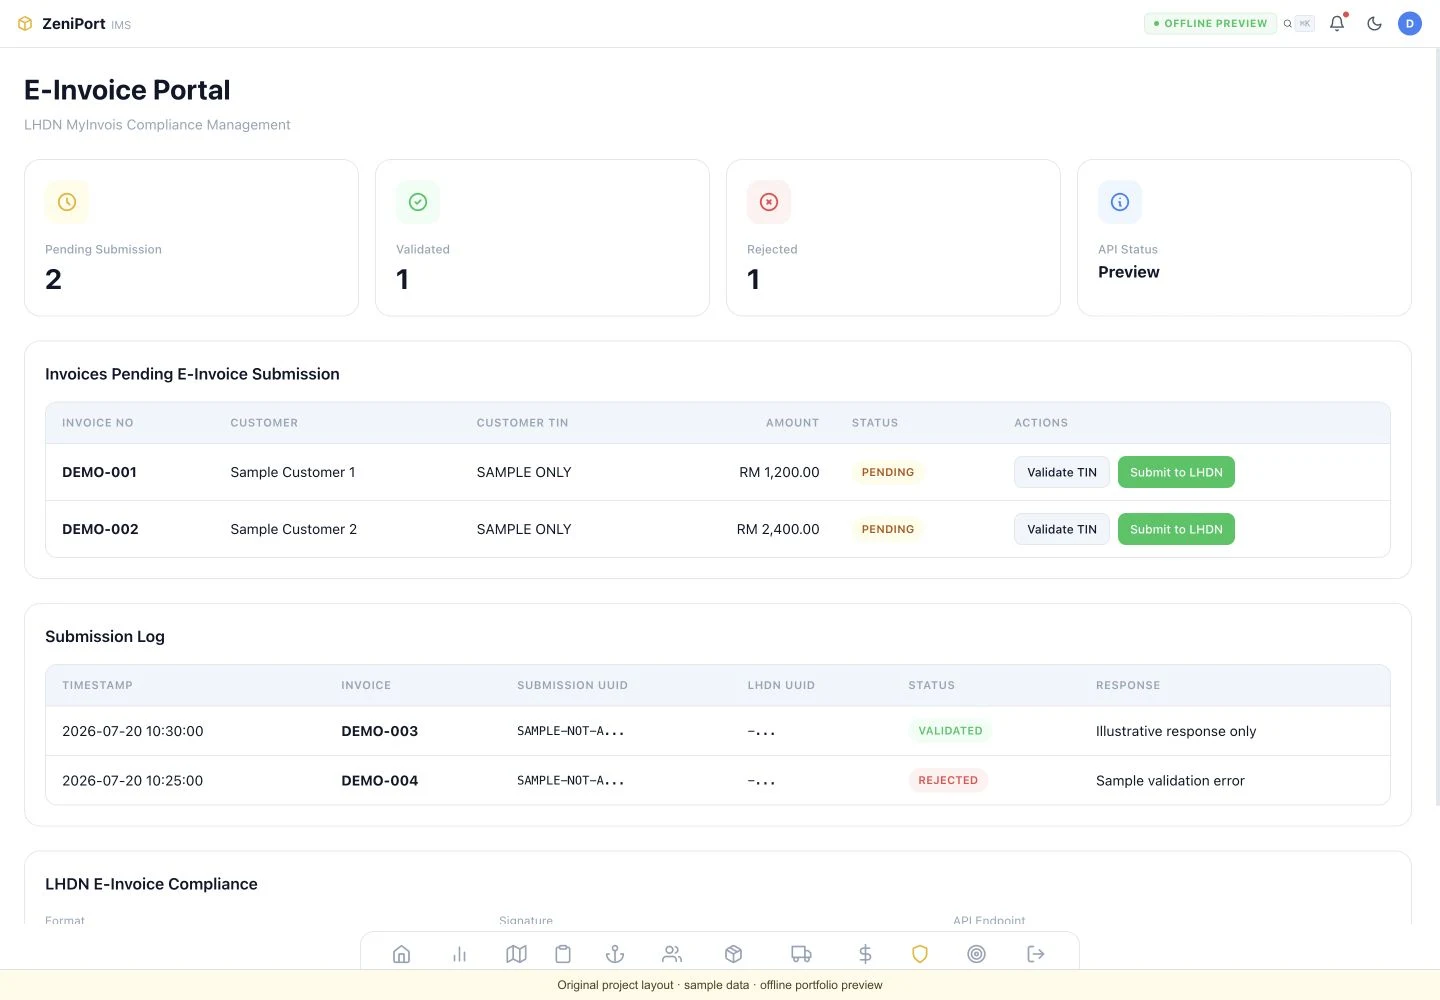Click 'Illustrative response only' response text

pos(1176,731)
